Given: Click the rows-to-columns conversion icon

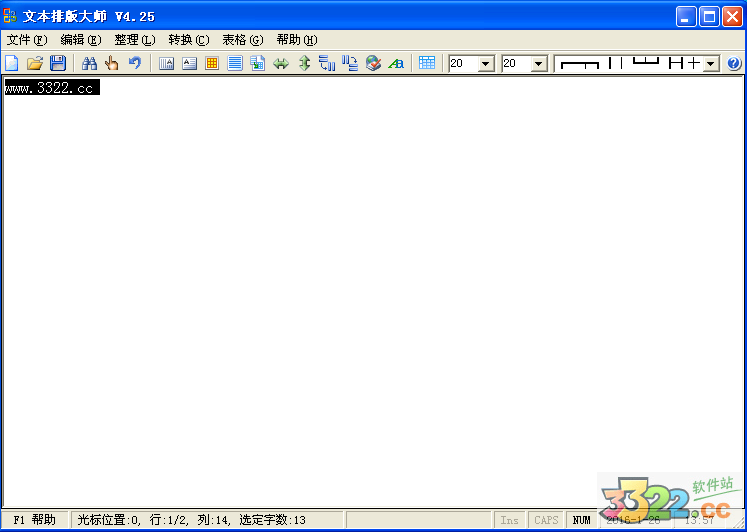Looking at the screenshot, I should point(327,63).
